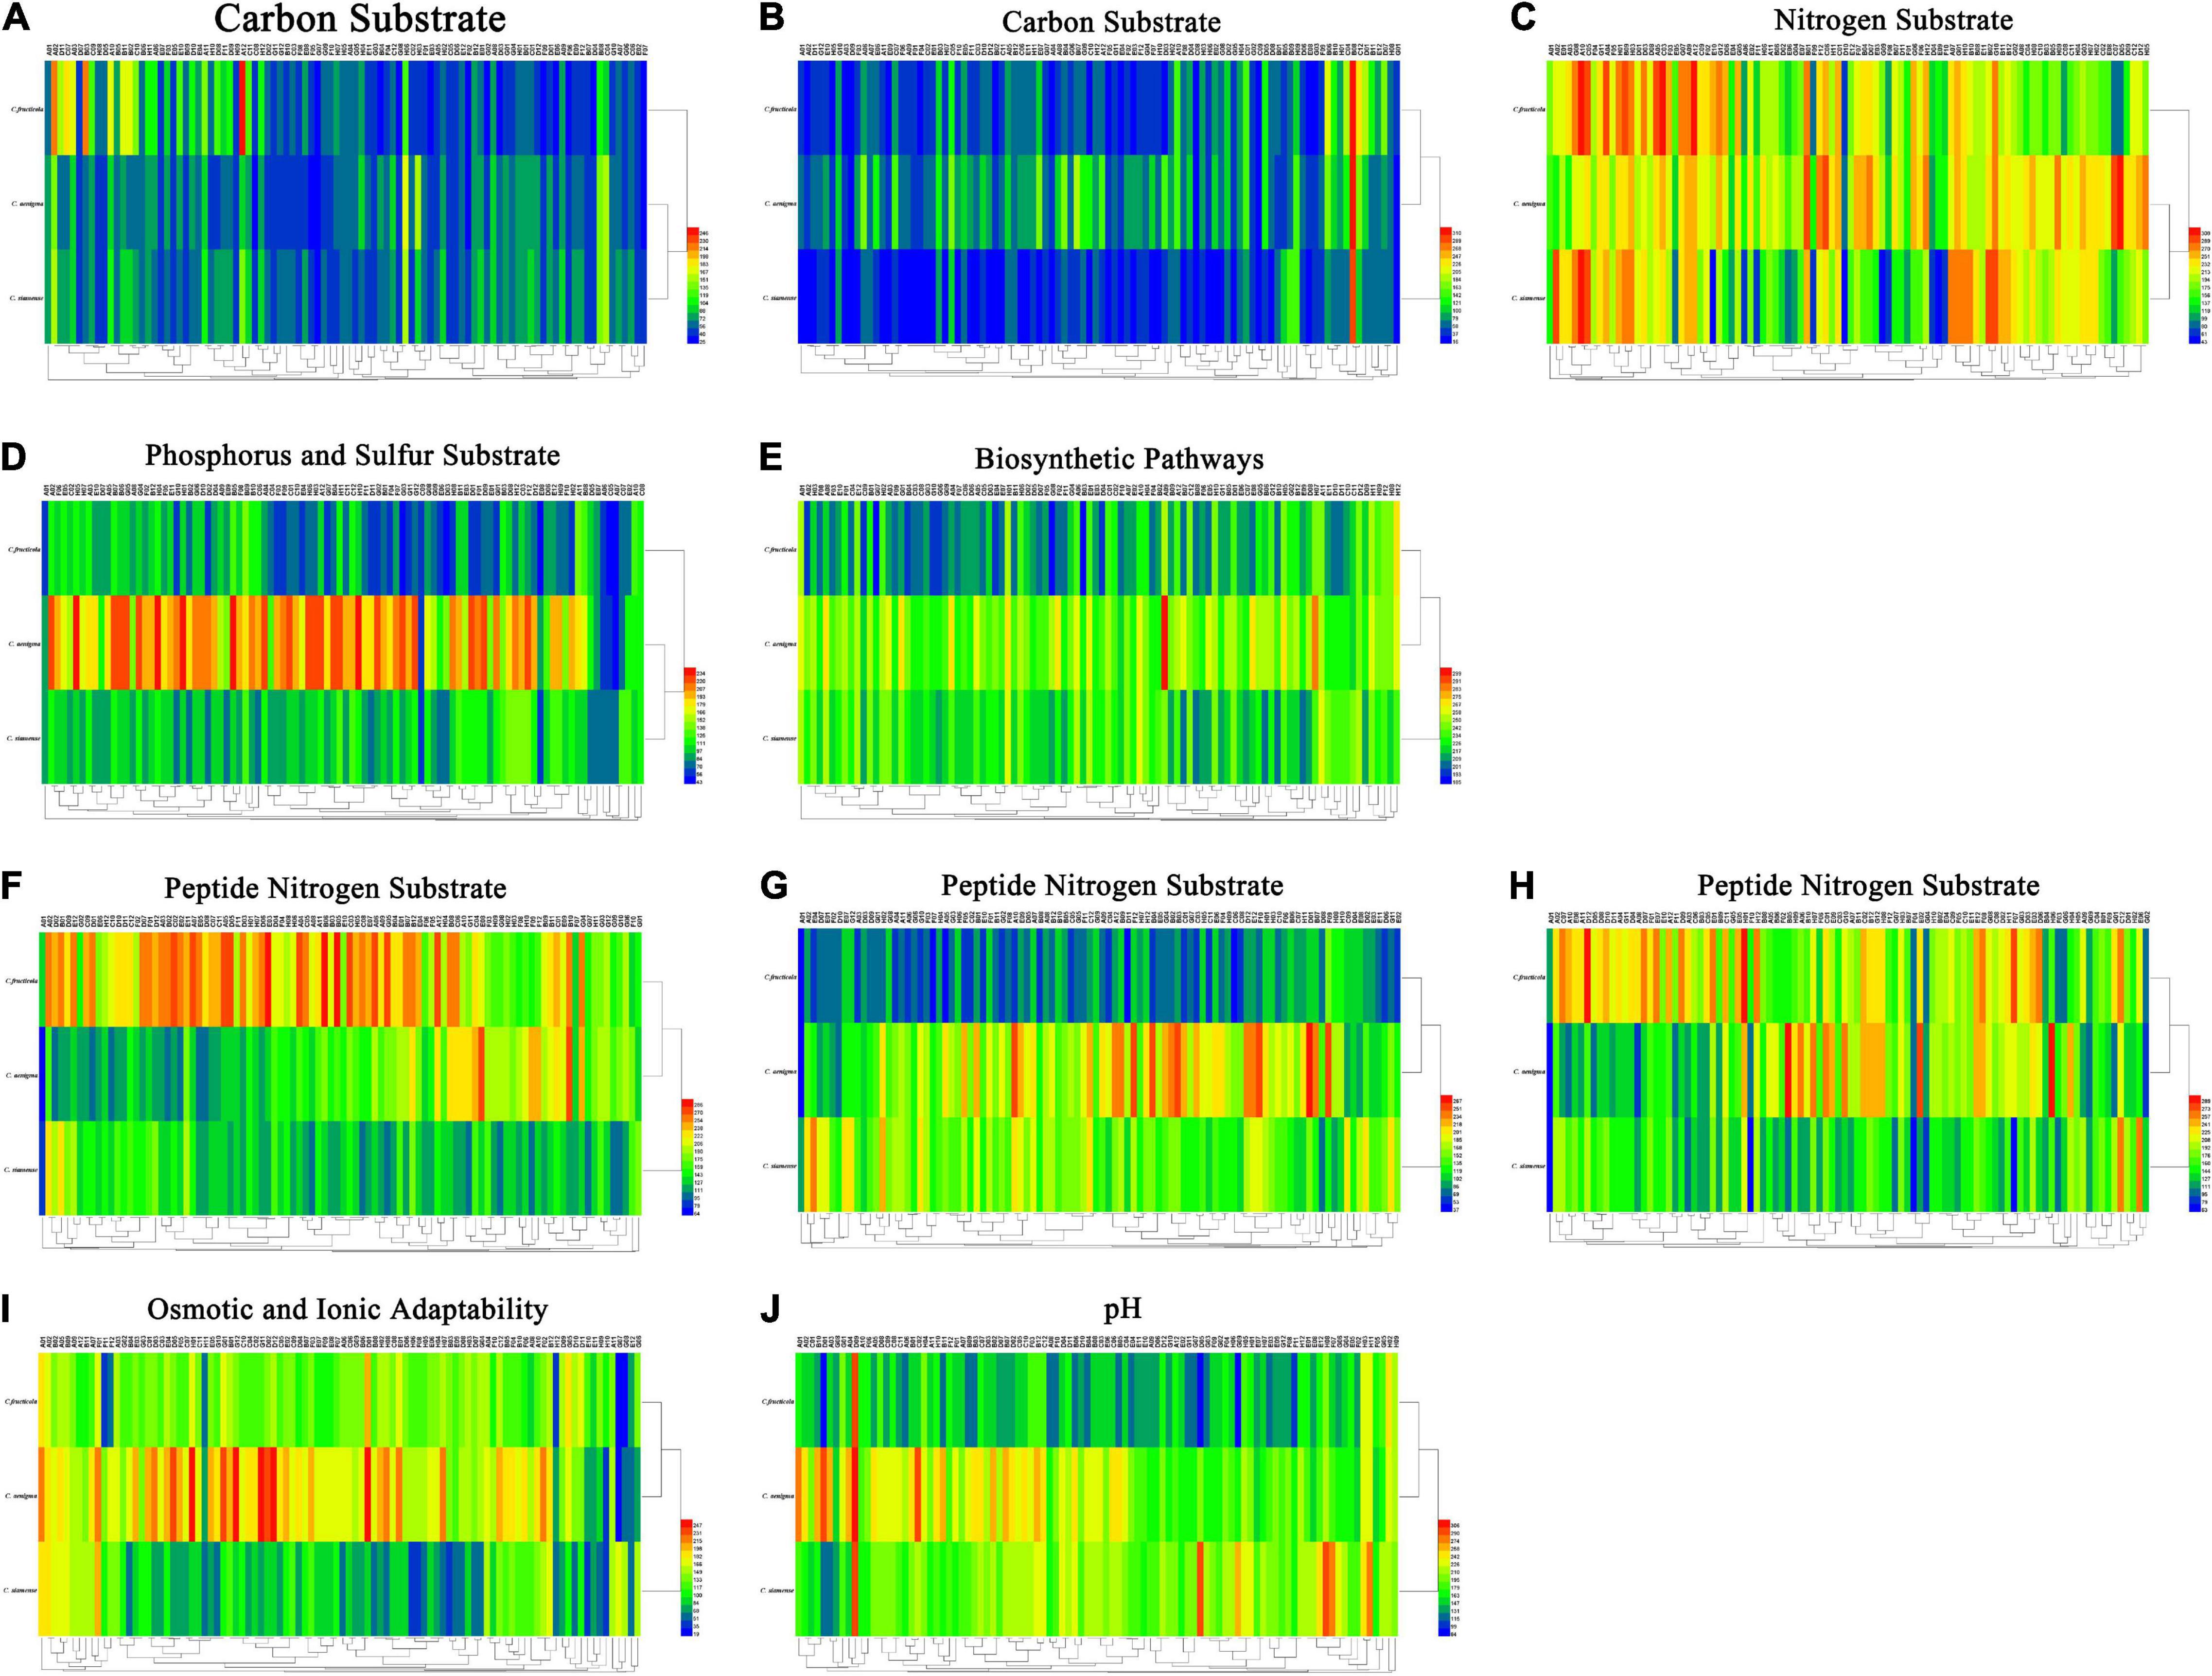This screenshot has height=1676, width=2212.
Task: Click the panel letter H
Action: (x=1522, y=886)
